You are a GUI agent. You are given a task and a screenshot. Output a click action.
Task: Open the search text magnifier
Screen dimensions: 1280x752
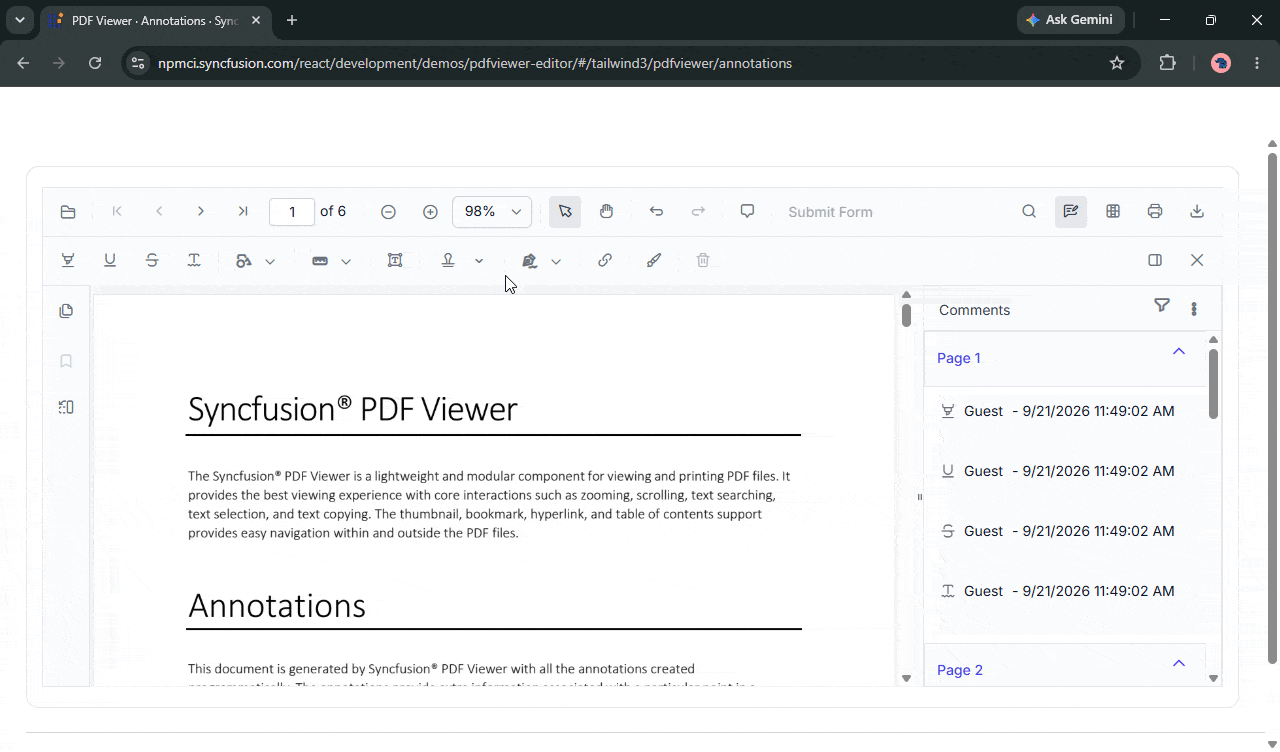pos(1029,212)
